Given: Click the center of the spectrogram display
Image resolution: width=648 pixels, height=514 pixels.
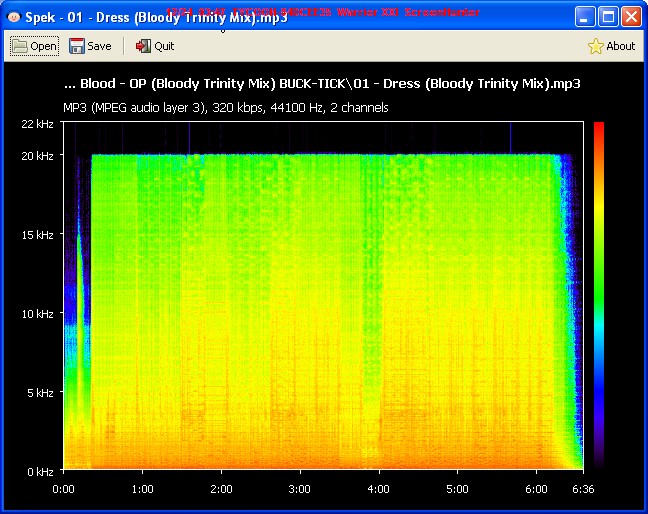Looking at the screenshot, I should pos(322,295).
